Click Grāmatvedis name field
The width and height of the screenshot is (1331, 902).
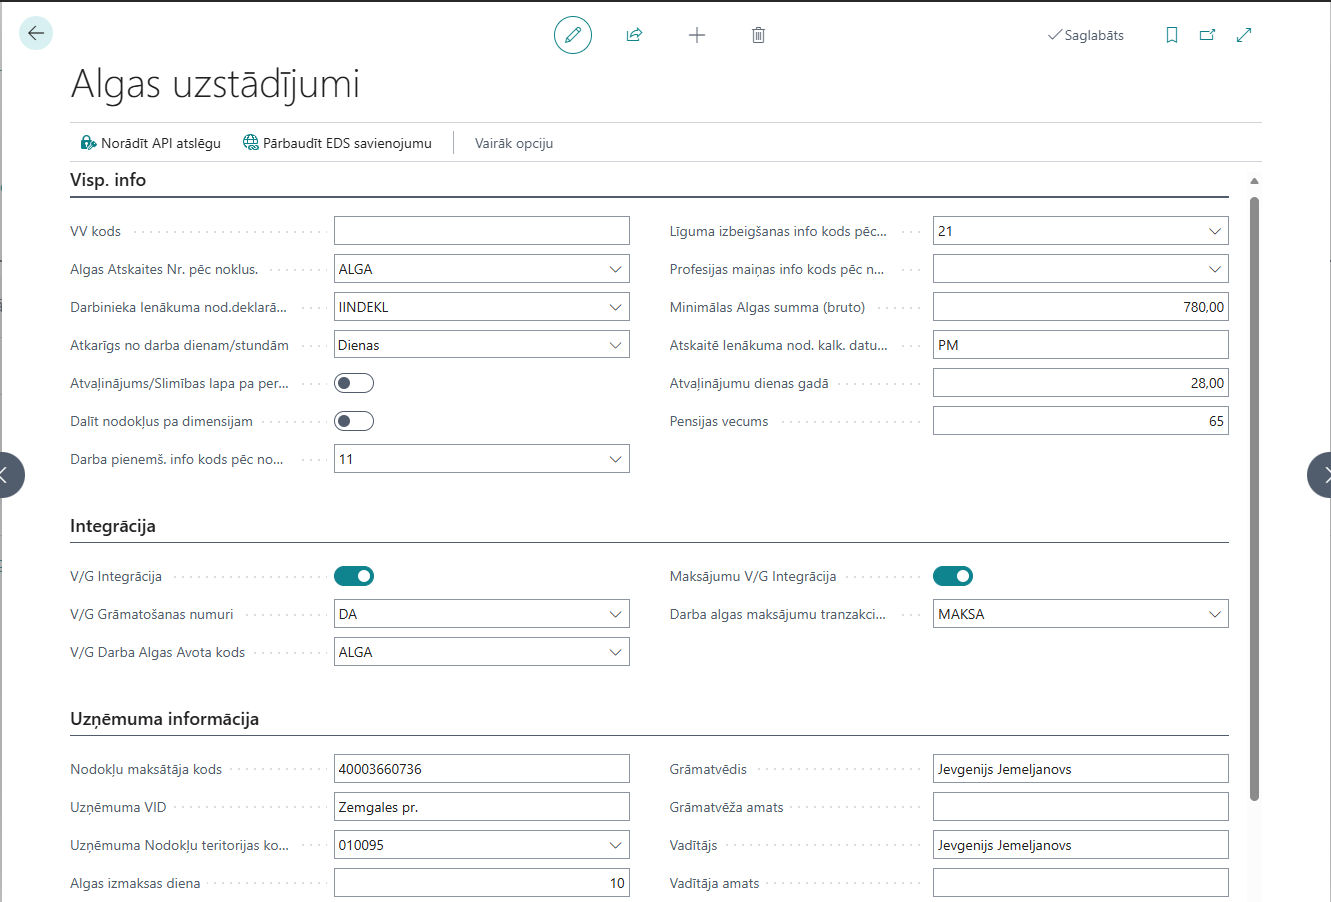[x=1081, y=769]
